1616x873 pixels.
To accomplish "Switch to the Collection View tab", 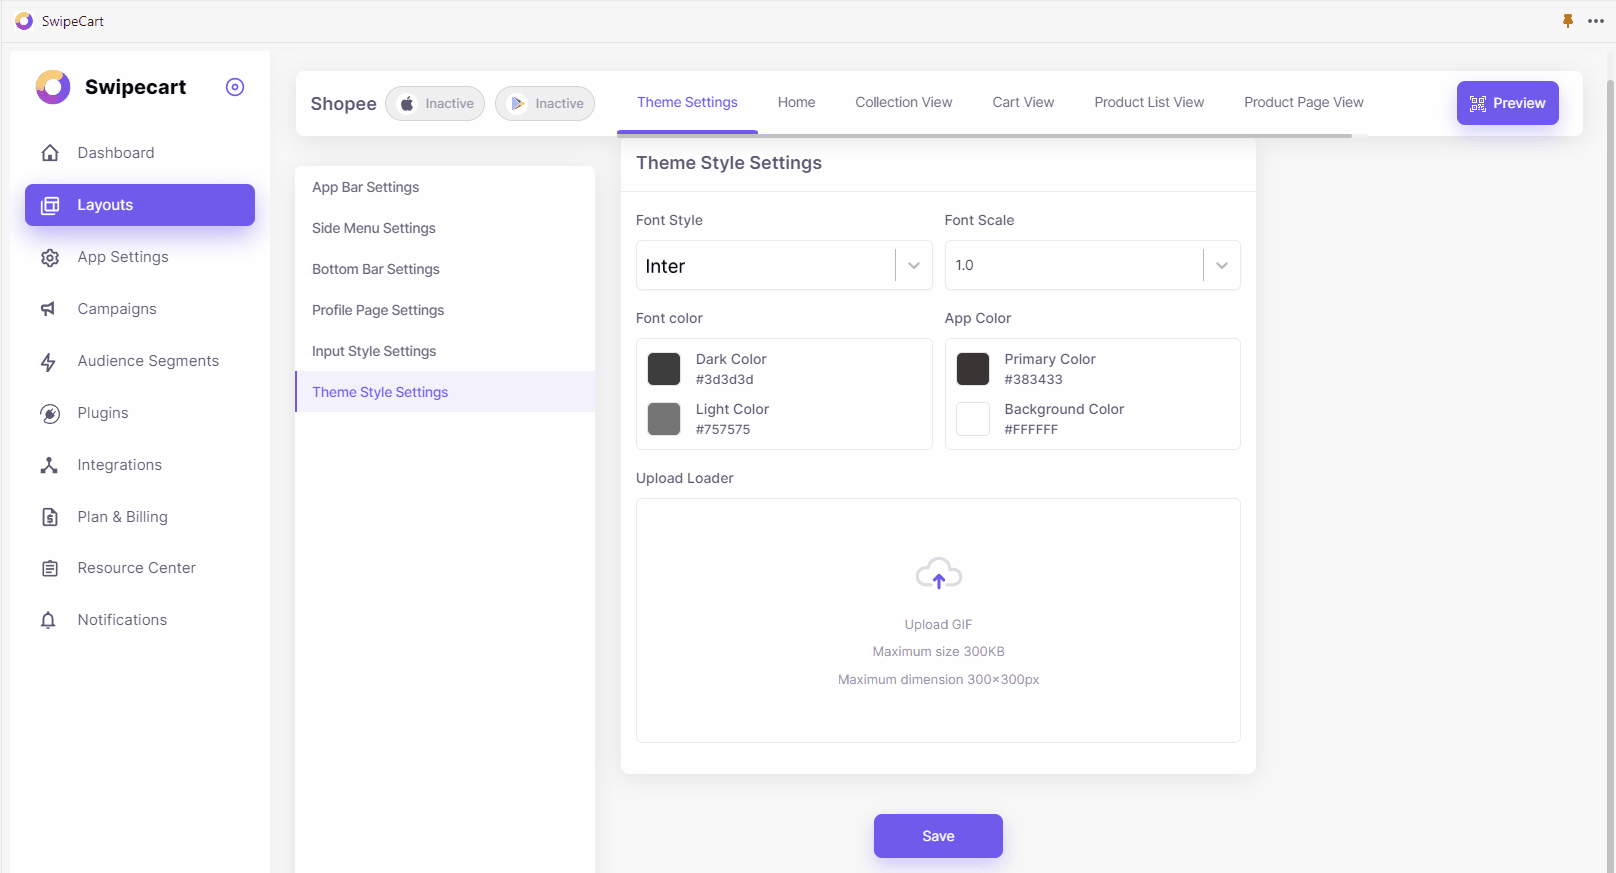I will (x=904, y=102).
